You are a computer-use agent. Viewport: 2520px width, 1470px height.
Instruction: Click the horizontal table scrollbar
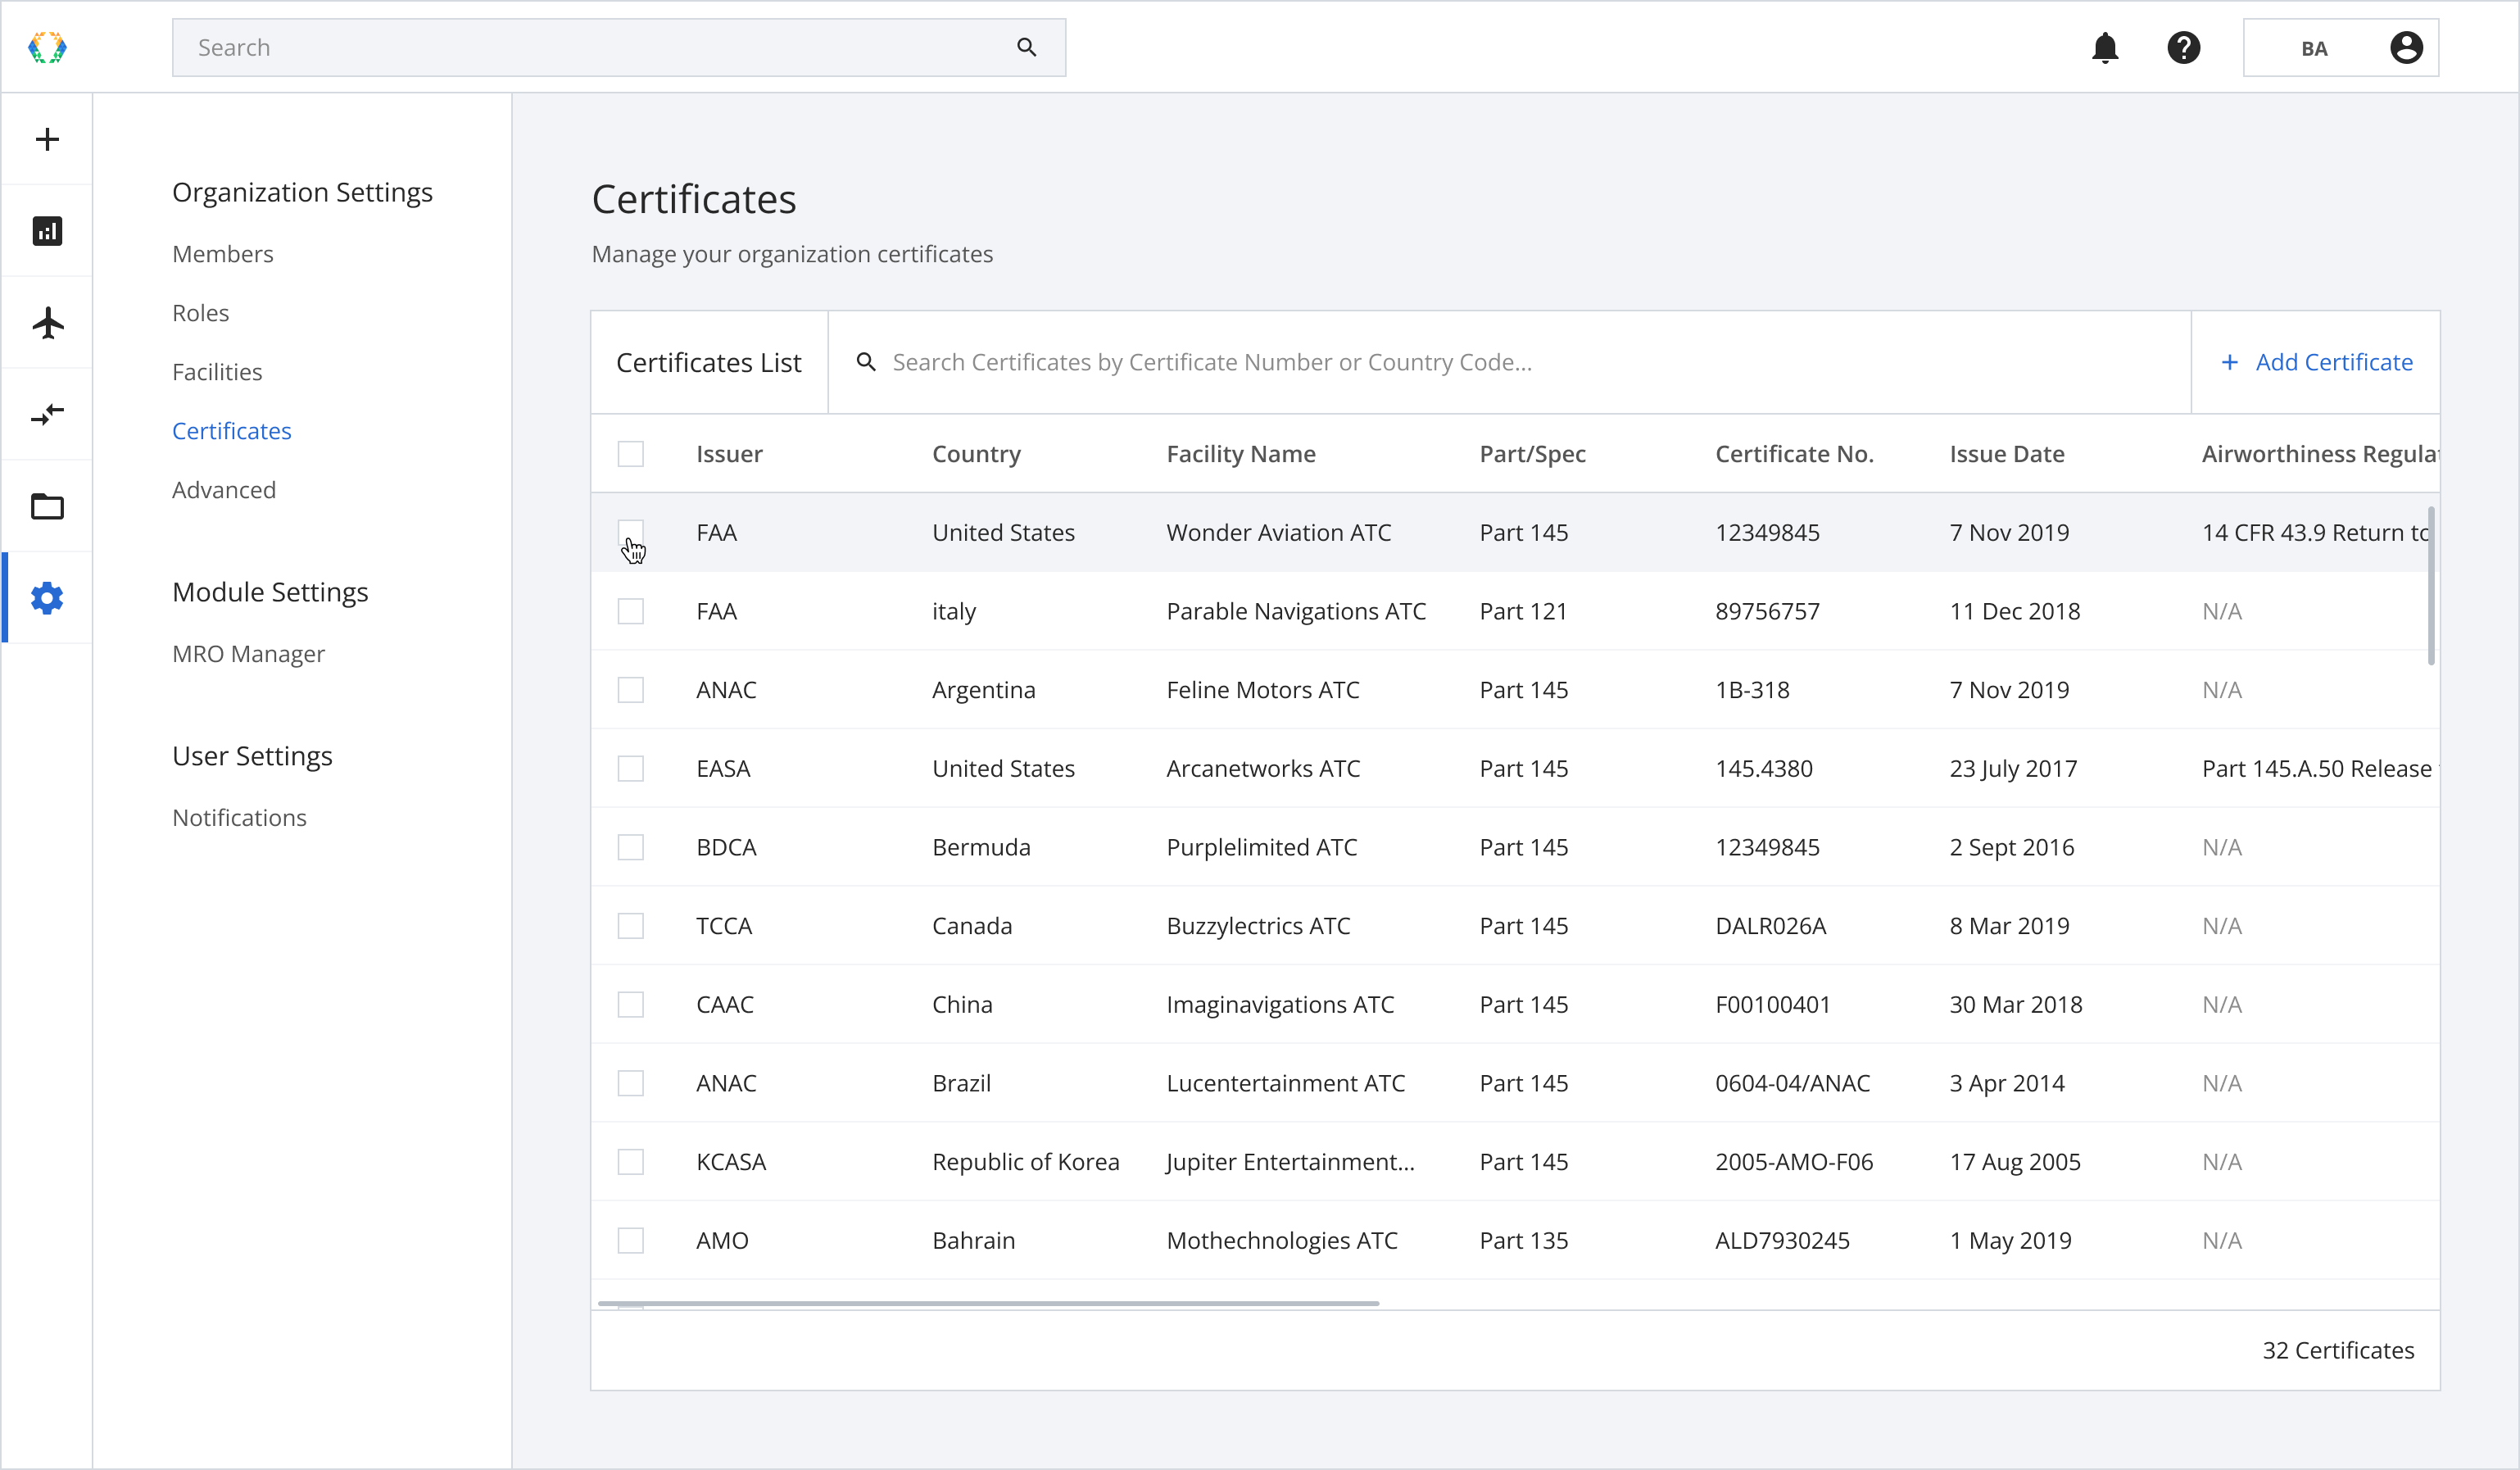[989, 1303]
